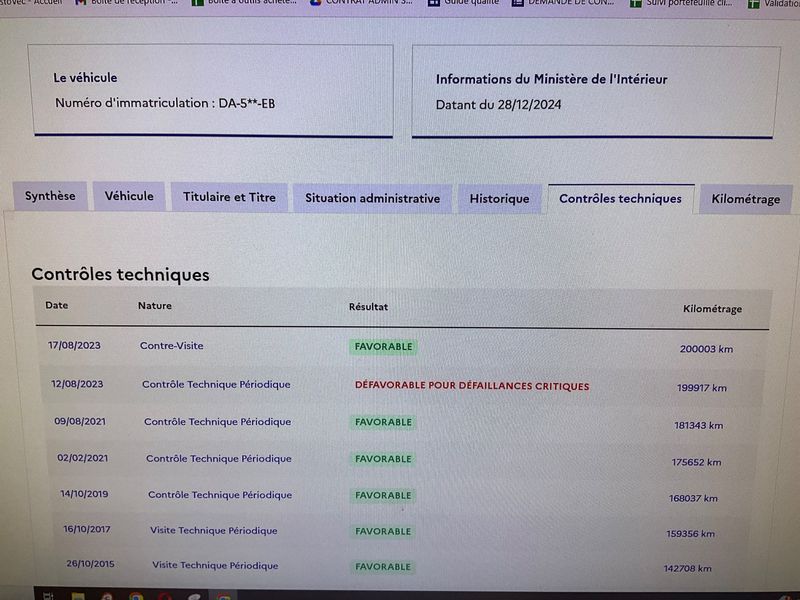Screen dimensions: 800x600
Task: Click the Contrôles techniques section heading
Action: [120, 274]
